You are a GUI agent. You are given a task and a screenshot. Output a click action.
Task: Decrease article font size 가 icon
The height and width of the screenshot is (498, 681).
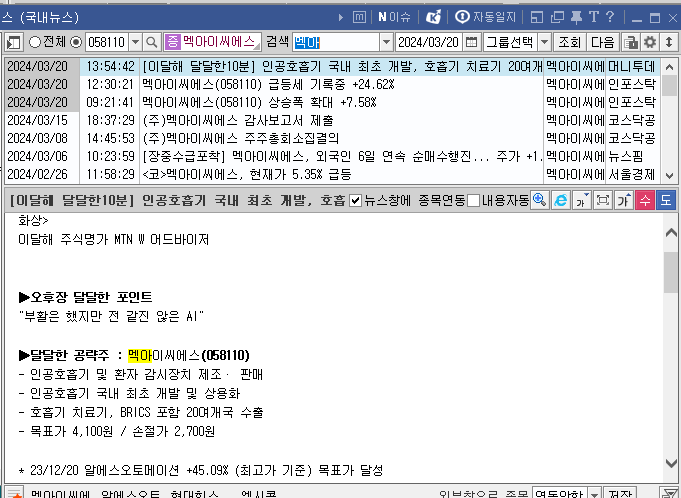pyautogui.click(x=582, y=200)
